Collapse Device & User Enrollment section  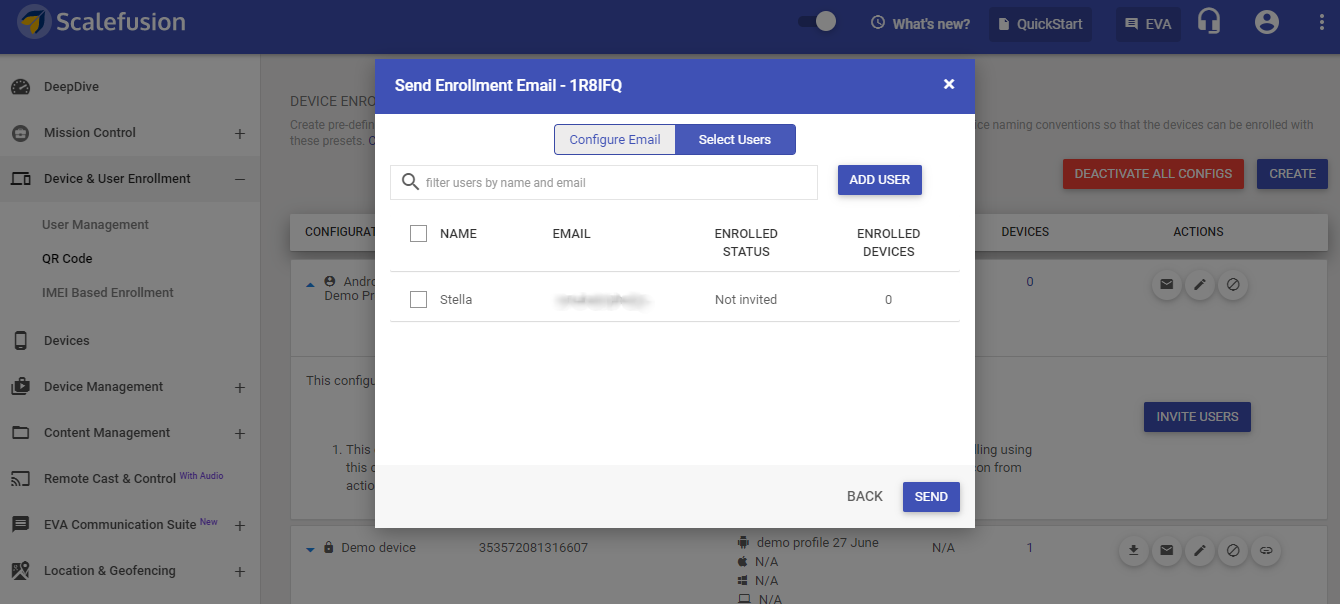[240, 179]
